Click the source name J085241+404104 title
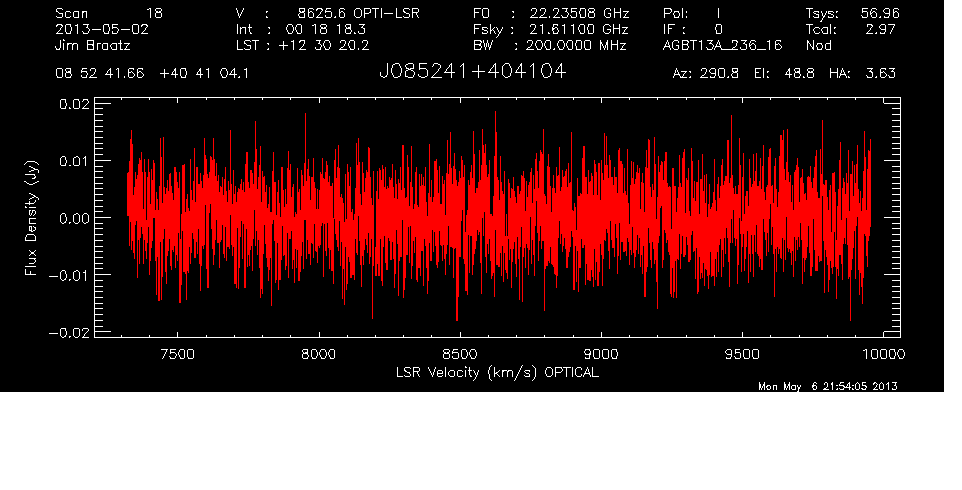The width and height of the screenshot is (962, 490). point(472,72)
